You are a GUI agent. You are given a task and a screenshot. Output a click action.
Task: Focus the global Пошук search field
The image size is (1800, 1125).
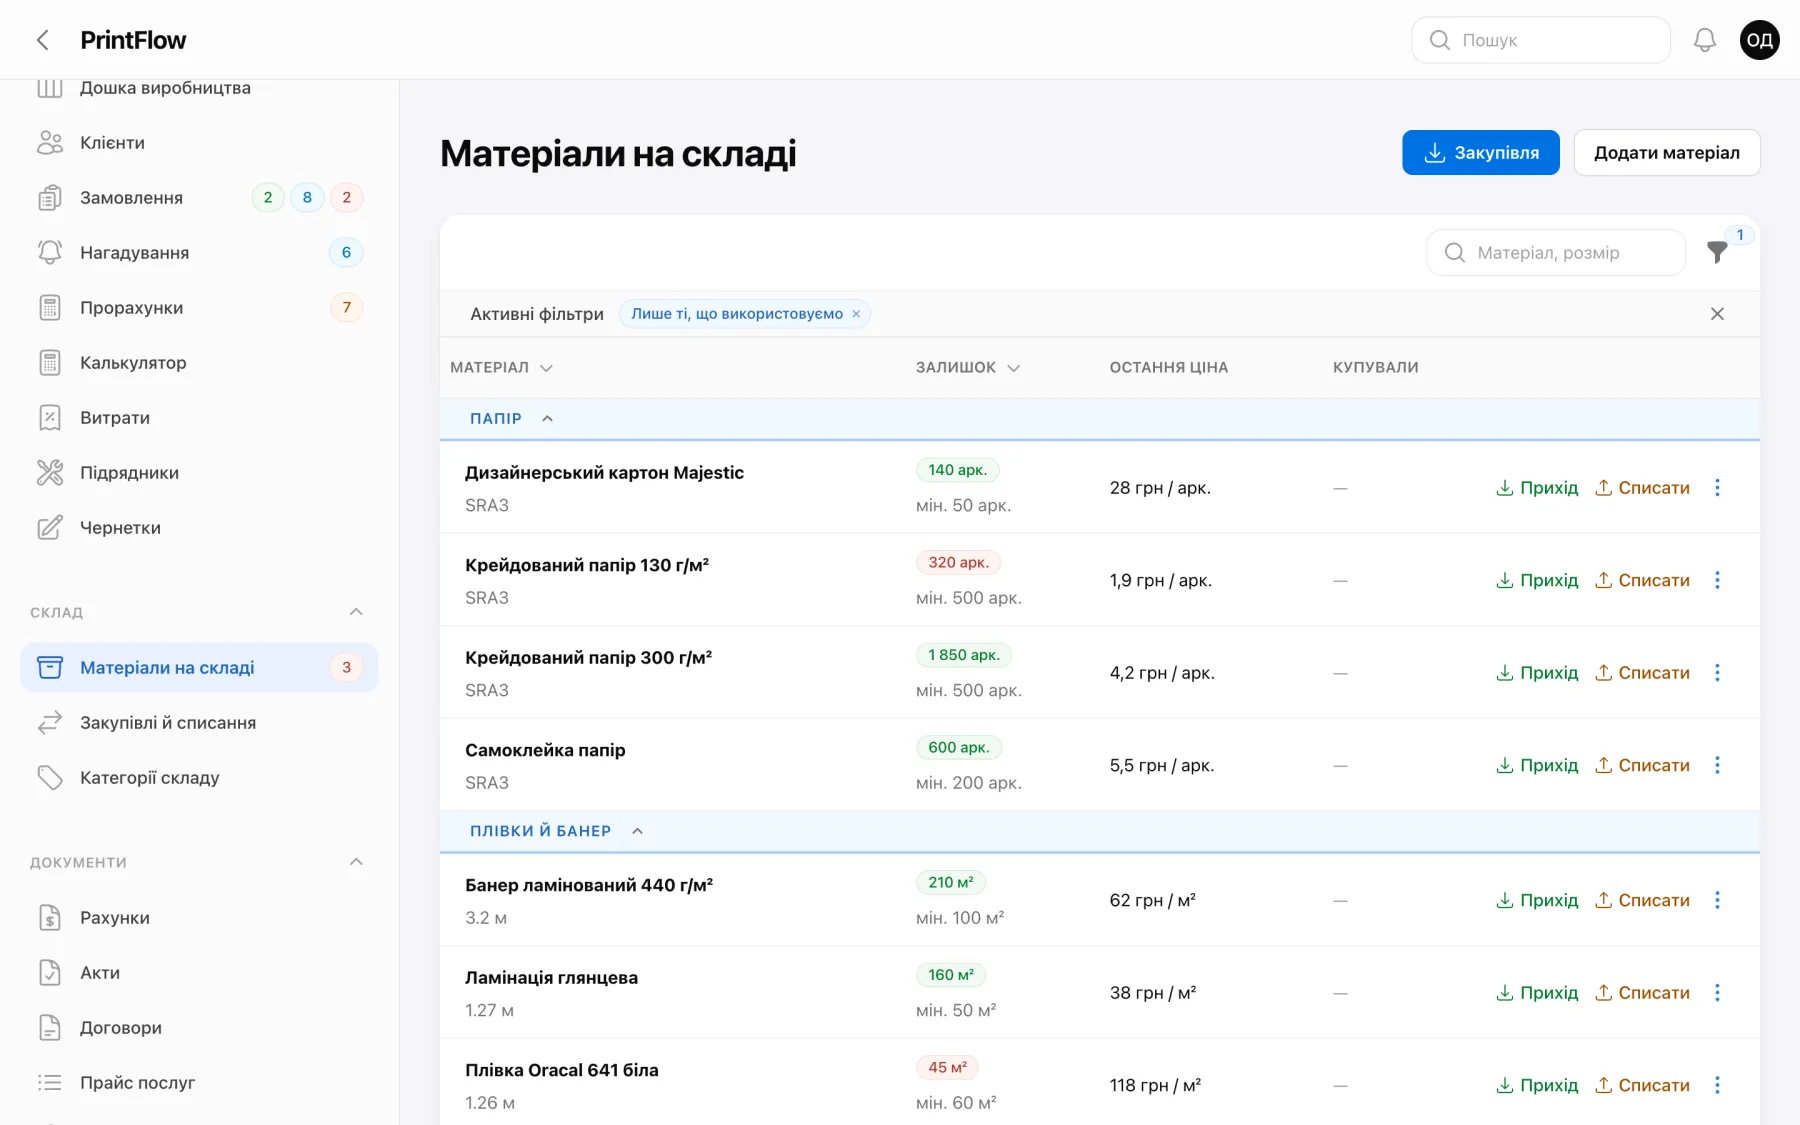click(x=1541, y=40)
